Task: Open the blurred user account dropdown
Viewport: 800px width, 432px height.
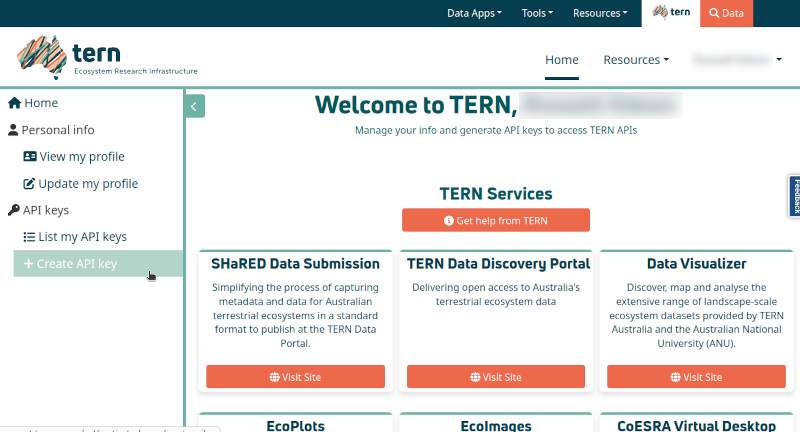Action: point(737,60)
